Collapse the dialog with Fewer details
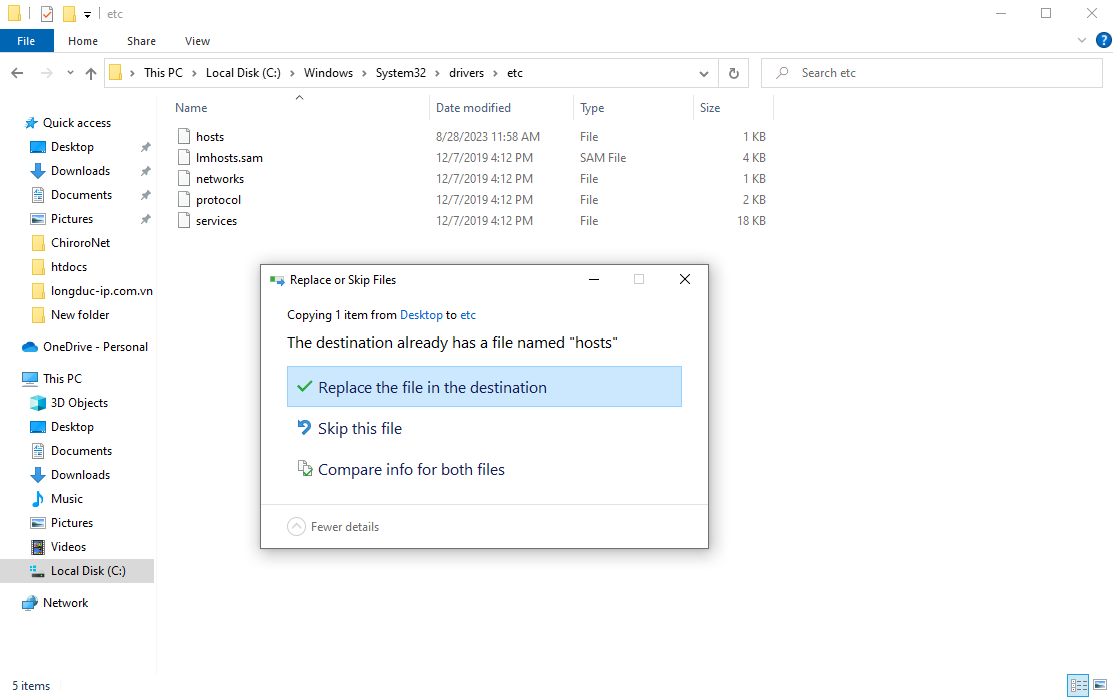Image resolution: width=1113 pixels, height=697 pixels. click(334, 527)
